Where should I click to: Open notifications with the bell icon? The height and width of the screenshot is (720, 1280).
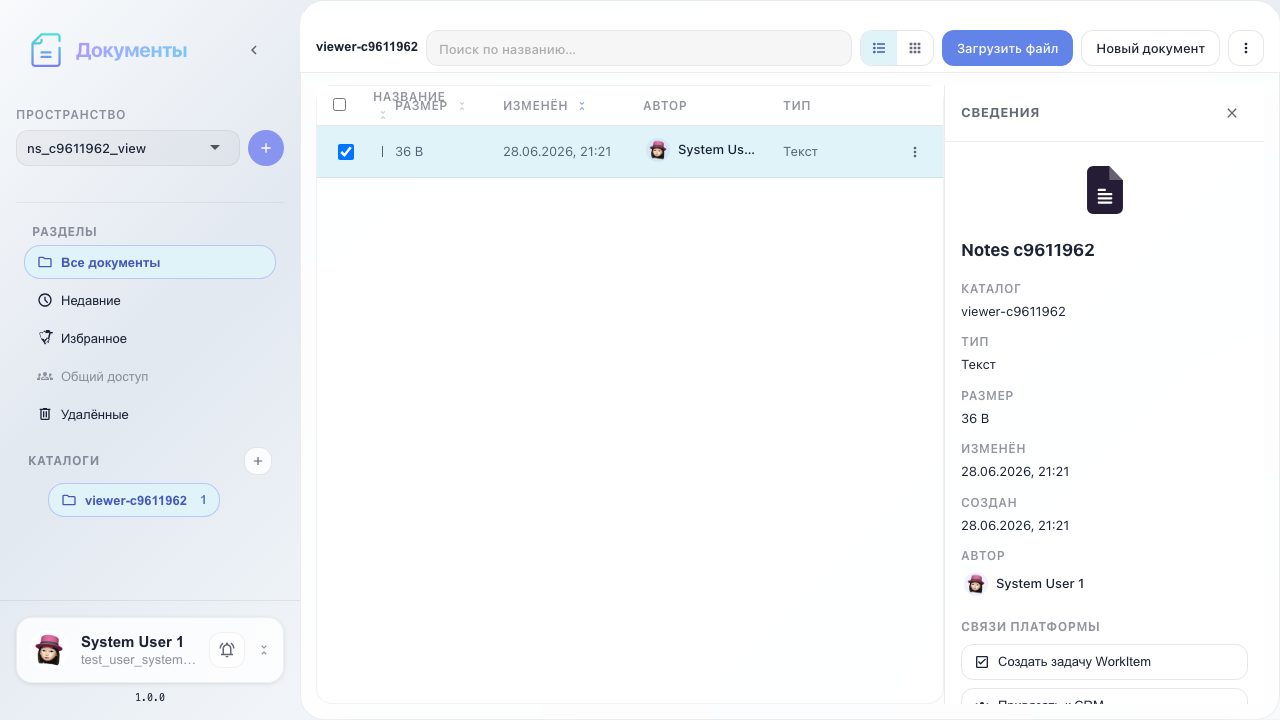pyautogui.click(x=227, y=650)
